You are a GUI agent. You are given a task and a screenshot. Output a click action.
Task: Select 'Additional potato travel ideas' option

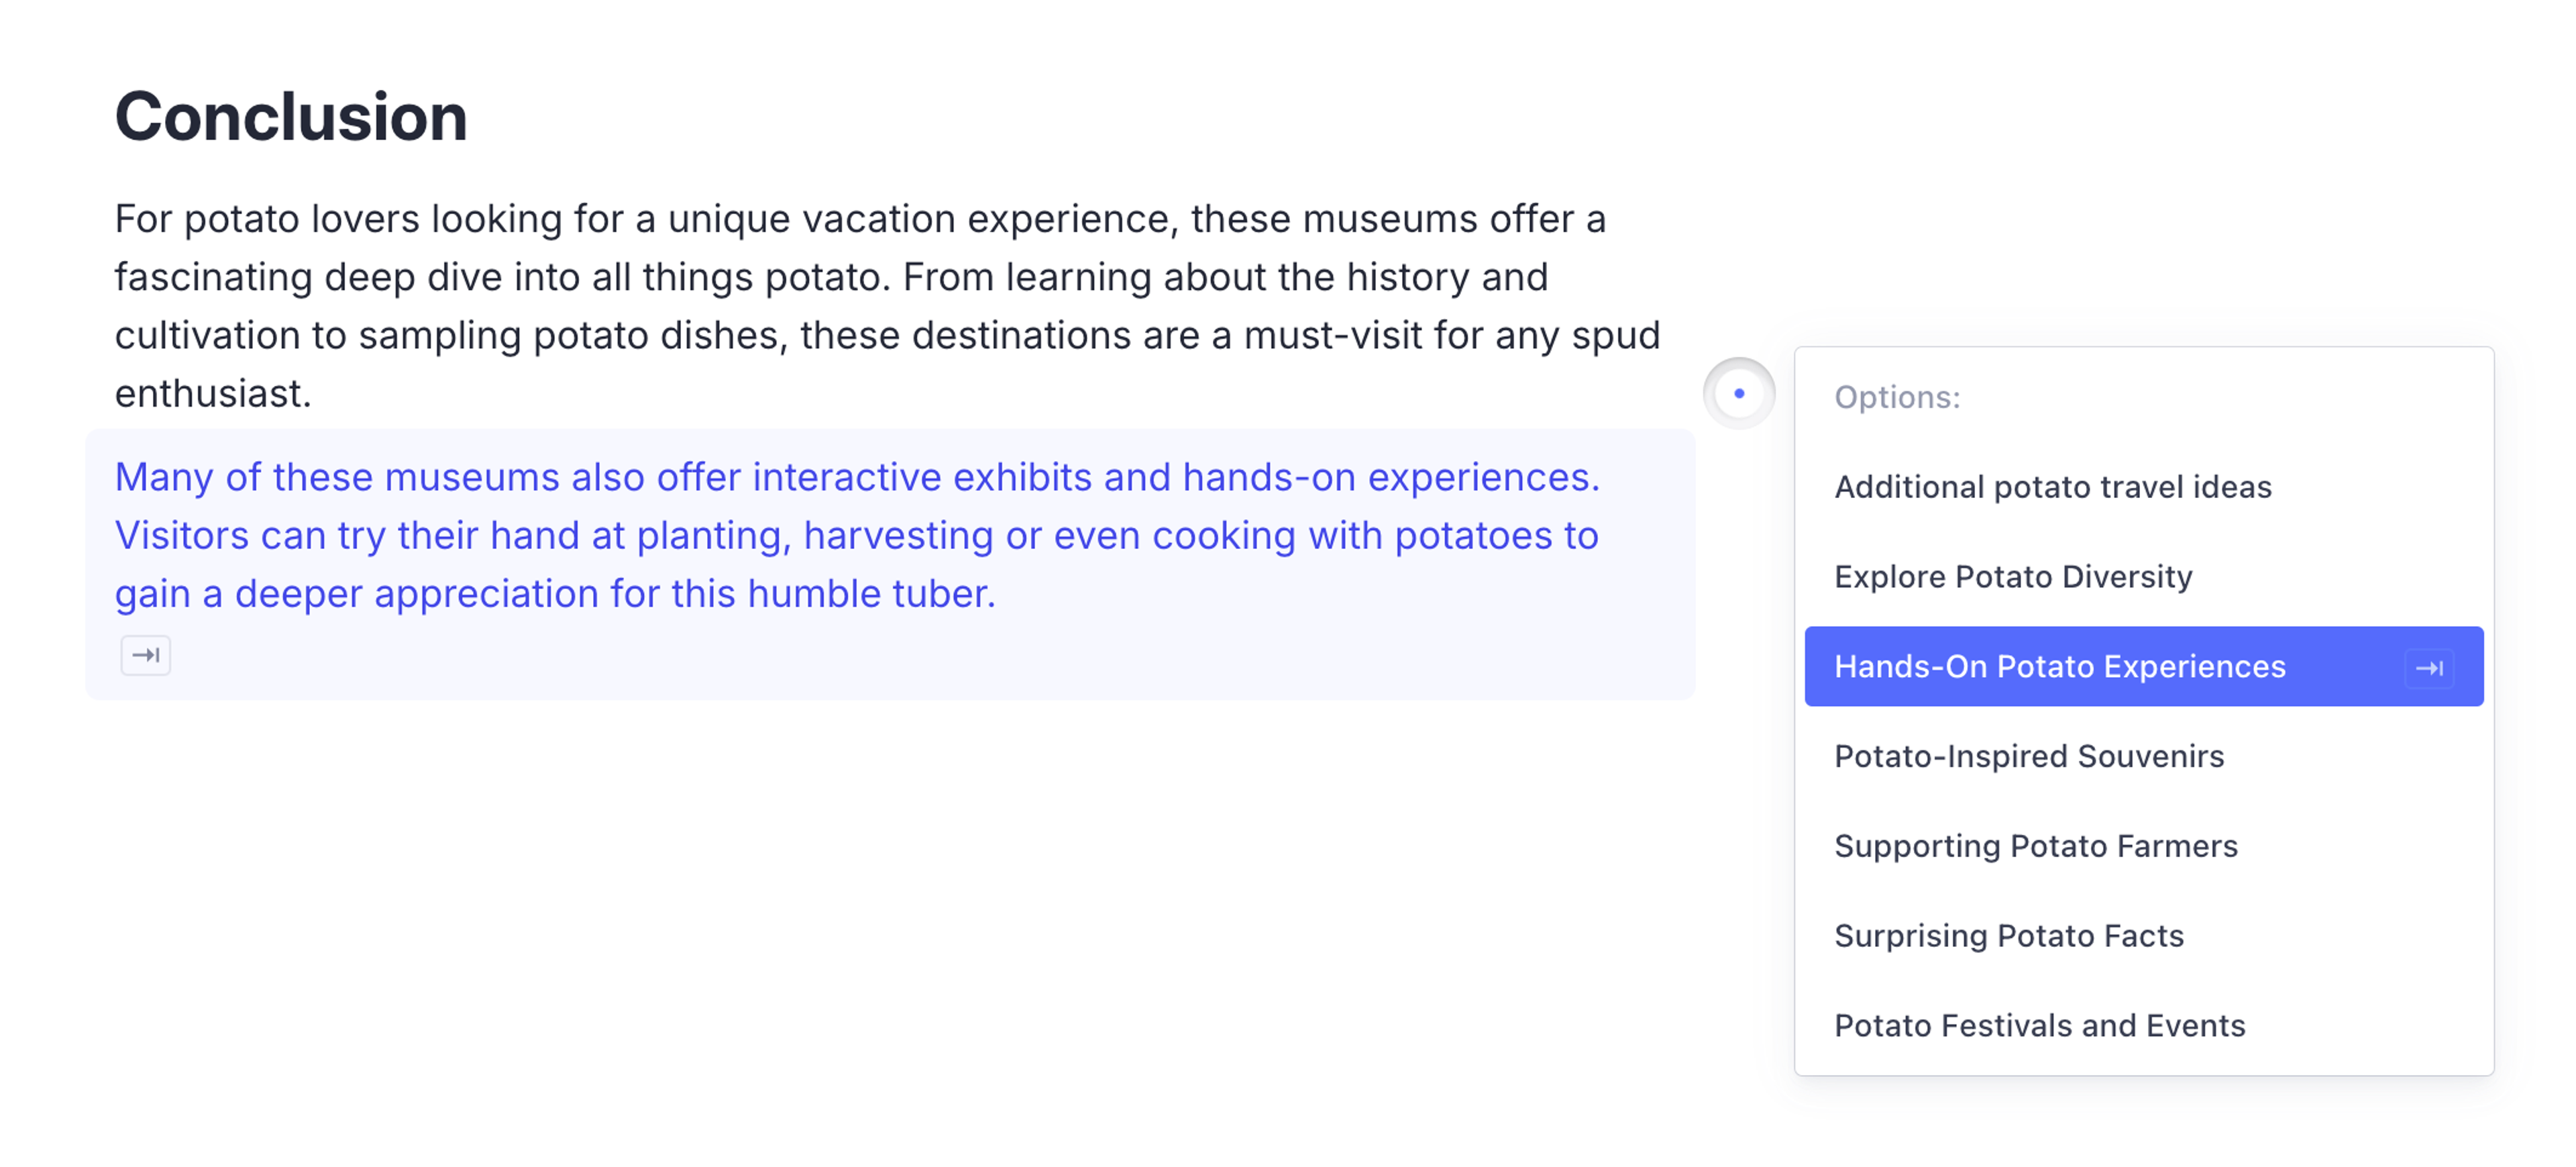pos(2052,487)
